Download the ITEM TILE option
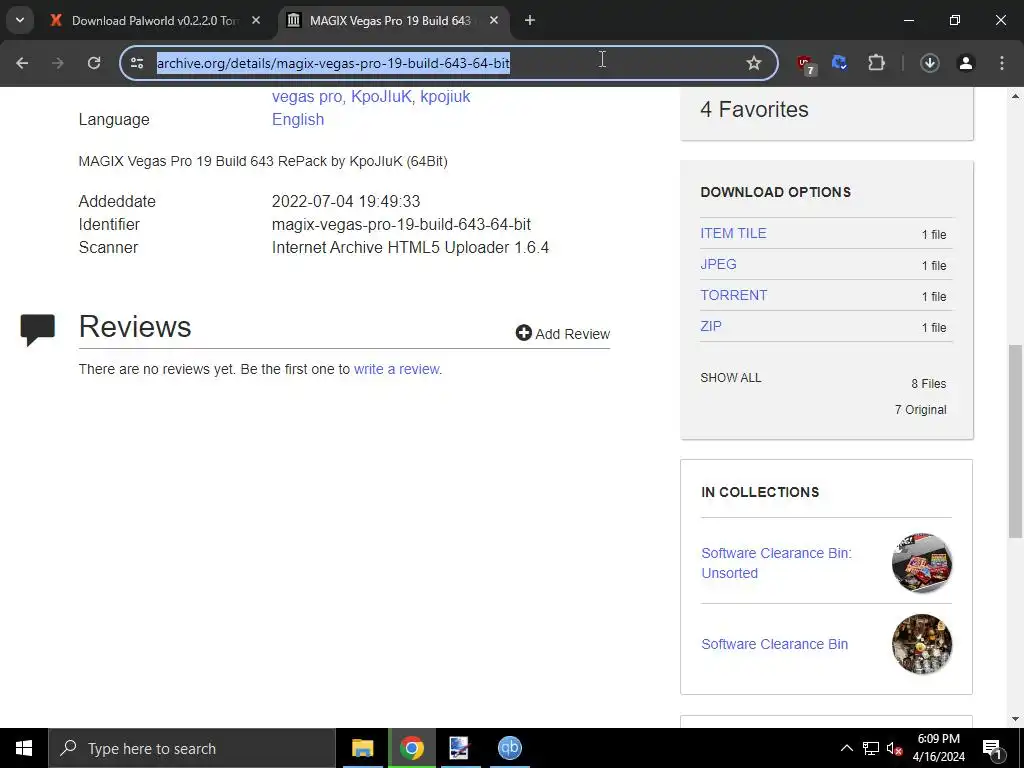The height and width of the screenshot is (768, 1024). point(733,233)
